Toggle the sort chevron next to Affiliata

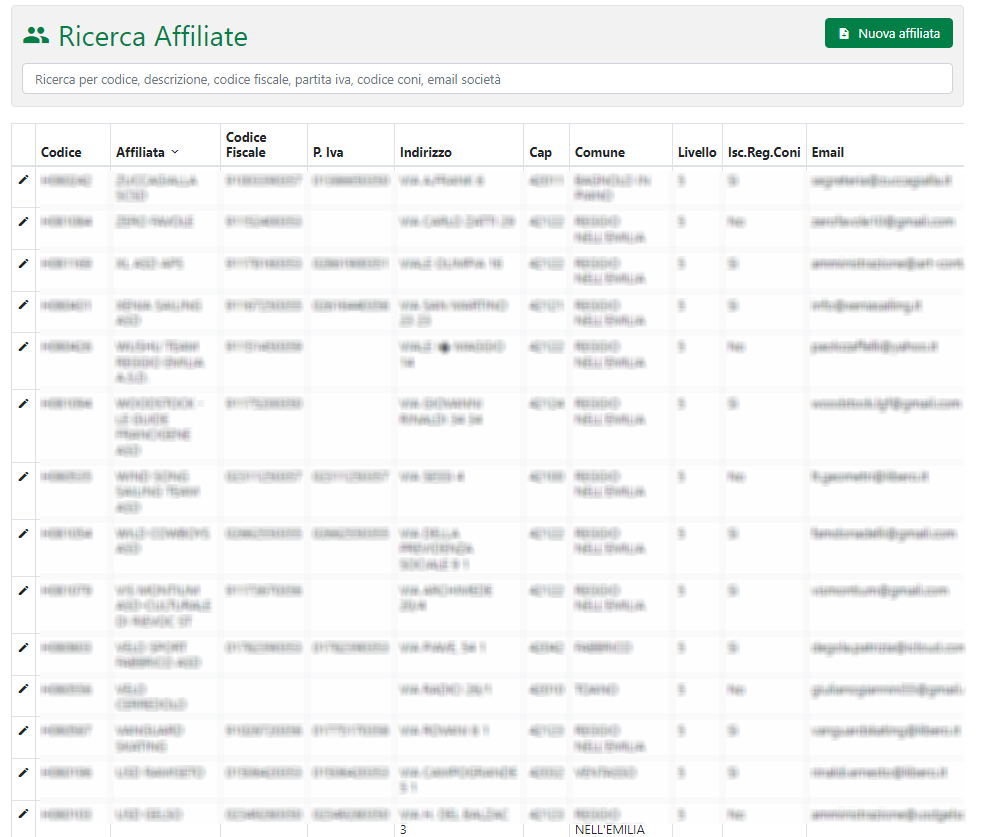(175, 152)
